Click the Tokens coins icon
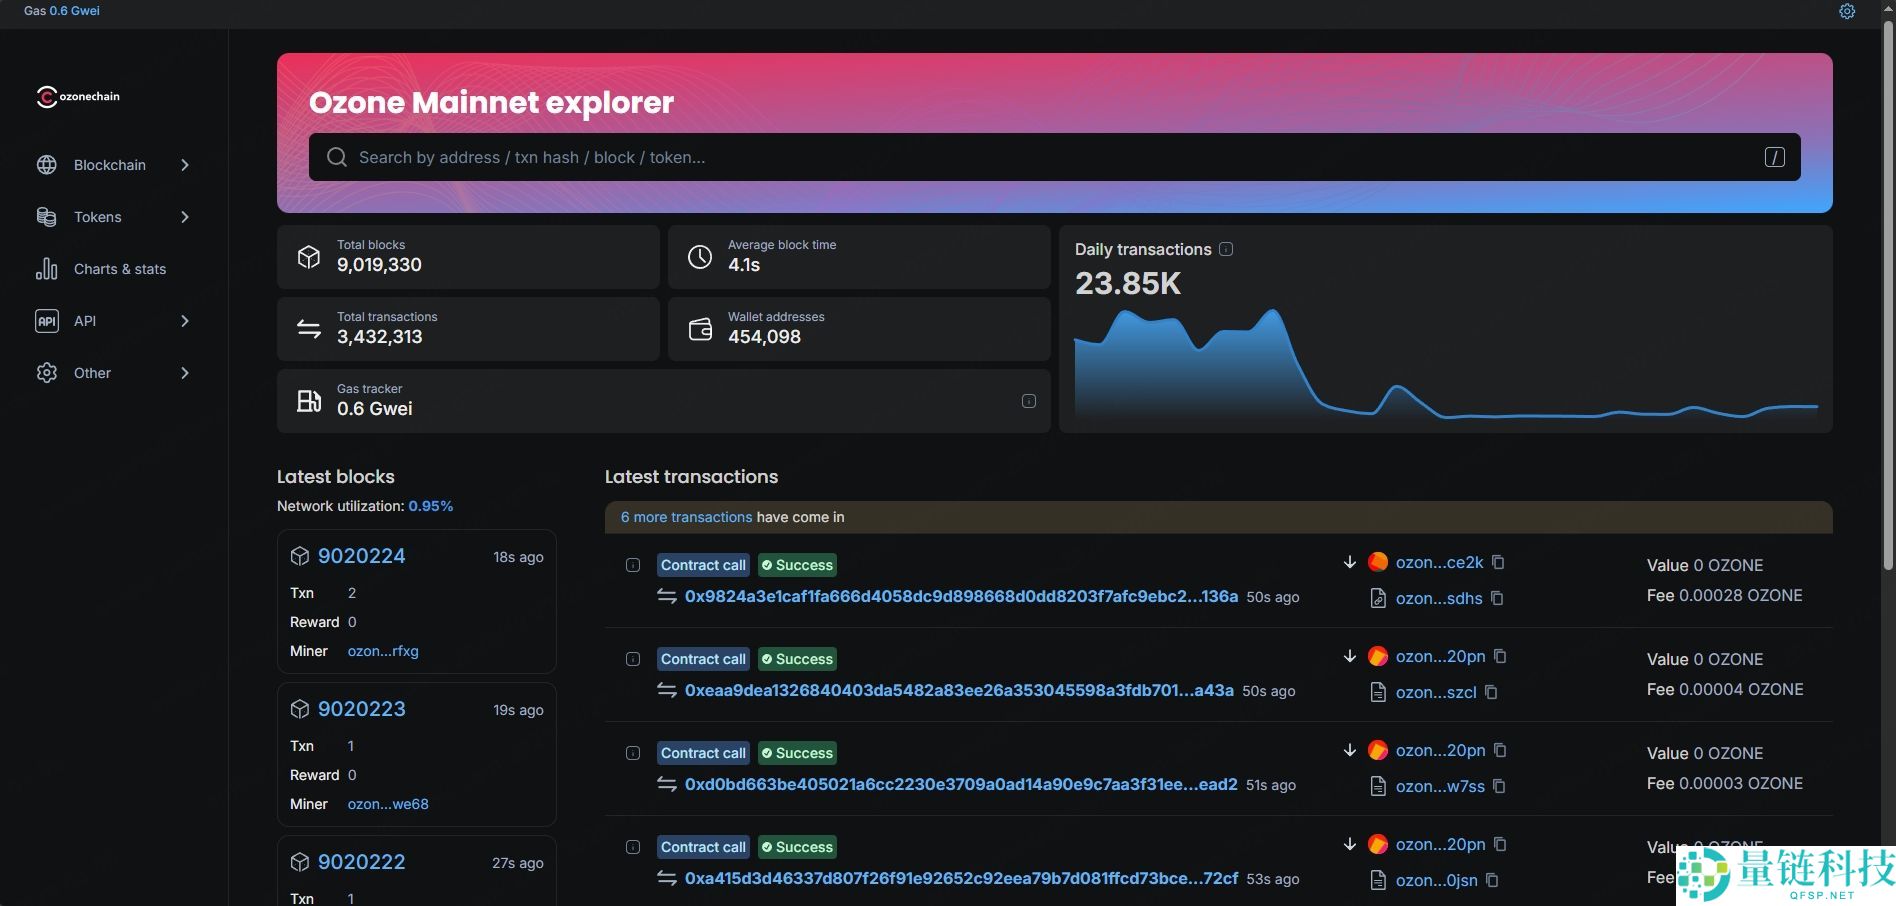The width and height of the screenshot is (1896, 906). coord(46,217)
